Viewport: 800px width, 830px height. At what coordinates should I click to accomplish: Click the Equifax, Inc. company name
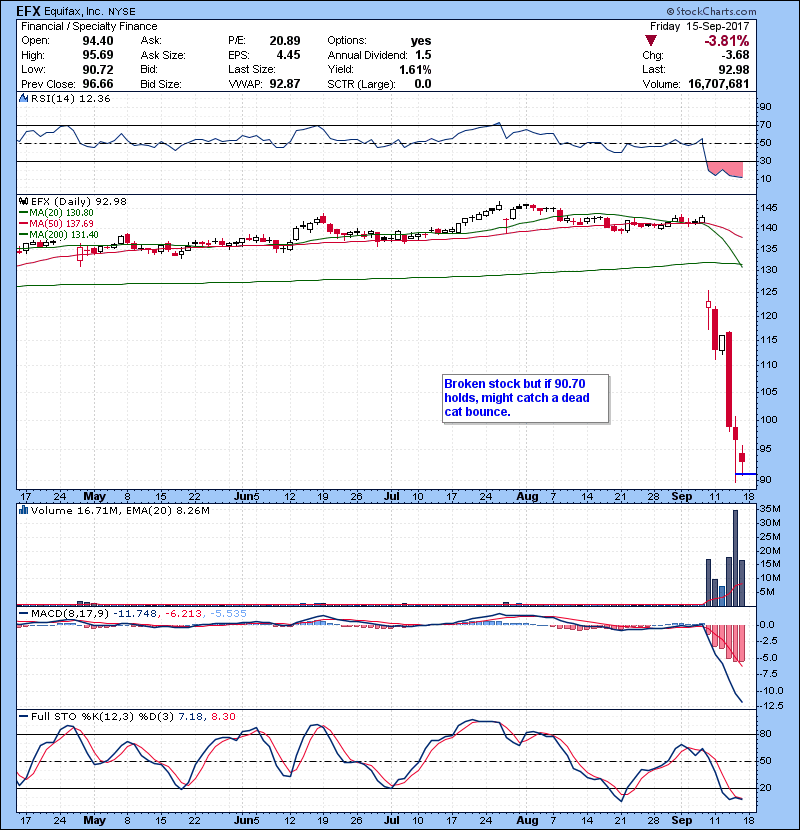(x=74, y=11)
